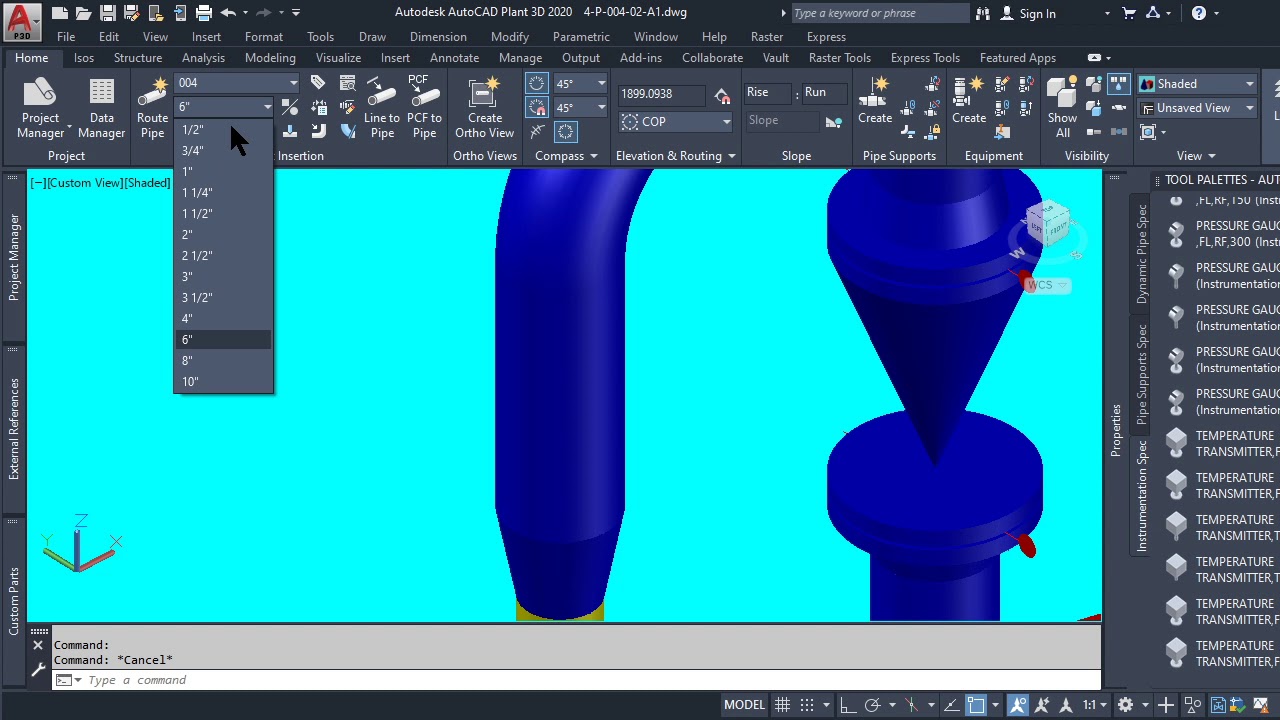Screen dimensions: 1280x720
Task: Click the Type a command input
Action: click(590, 680)
